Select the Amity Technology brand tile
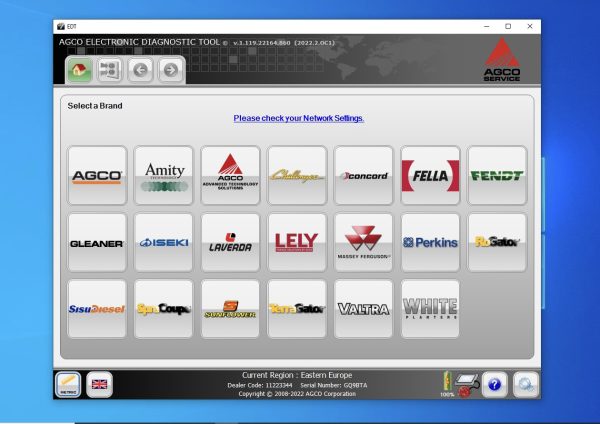 coord(164,175)
